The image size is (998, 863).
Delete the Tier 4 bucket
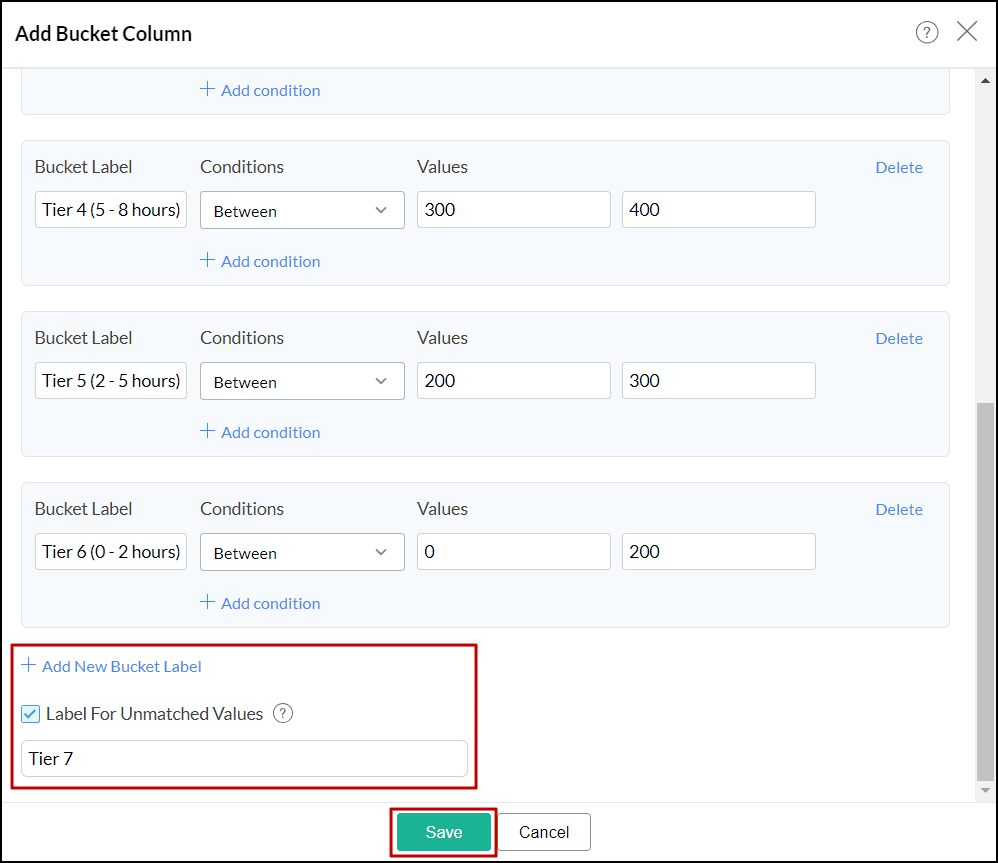click(x=898, y=168)
